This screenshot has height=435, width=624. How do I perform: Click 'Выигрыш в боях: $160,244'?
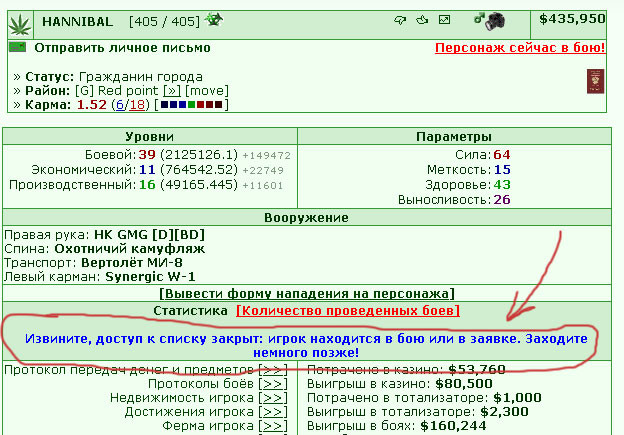click(396, 426)
